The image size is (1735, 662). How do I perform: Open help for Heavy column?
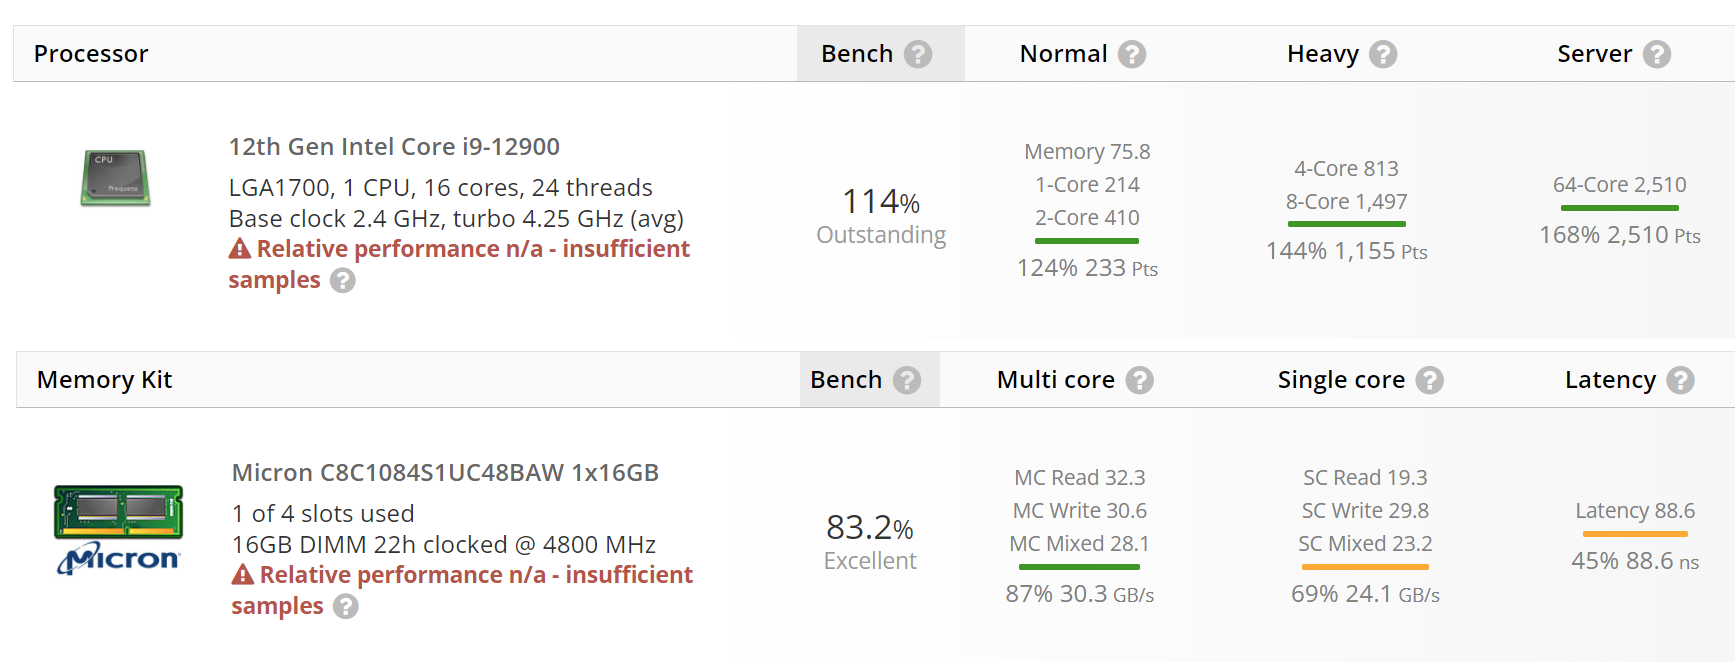[x=1382, y=54]
